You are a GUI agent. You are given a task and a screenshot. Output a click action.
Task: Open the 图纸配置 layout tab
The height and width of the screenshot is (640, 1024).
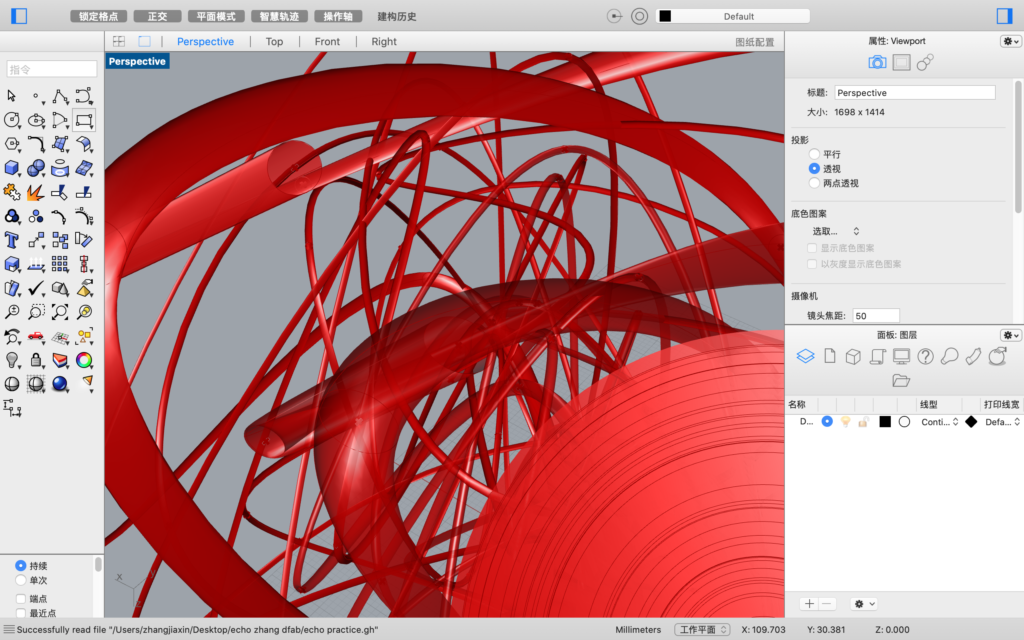754,42
